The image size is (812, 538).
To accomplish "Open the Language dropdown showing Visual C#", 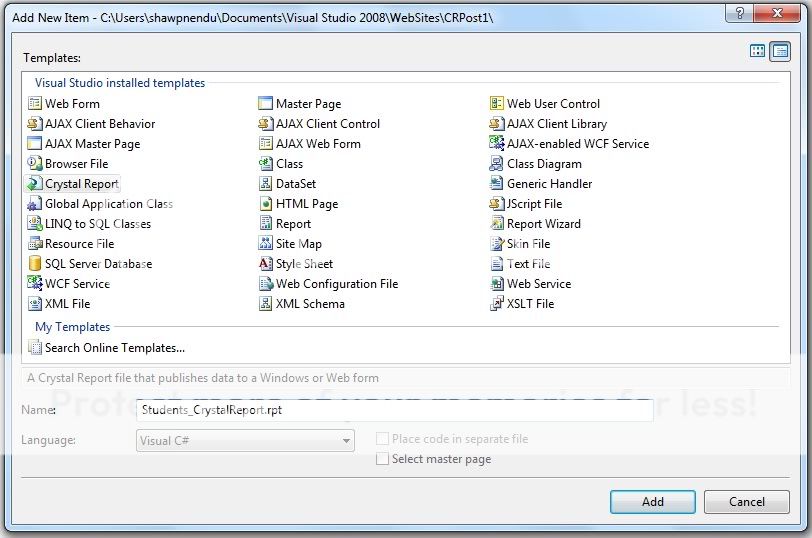I will point(245,441).
